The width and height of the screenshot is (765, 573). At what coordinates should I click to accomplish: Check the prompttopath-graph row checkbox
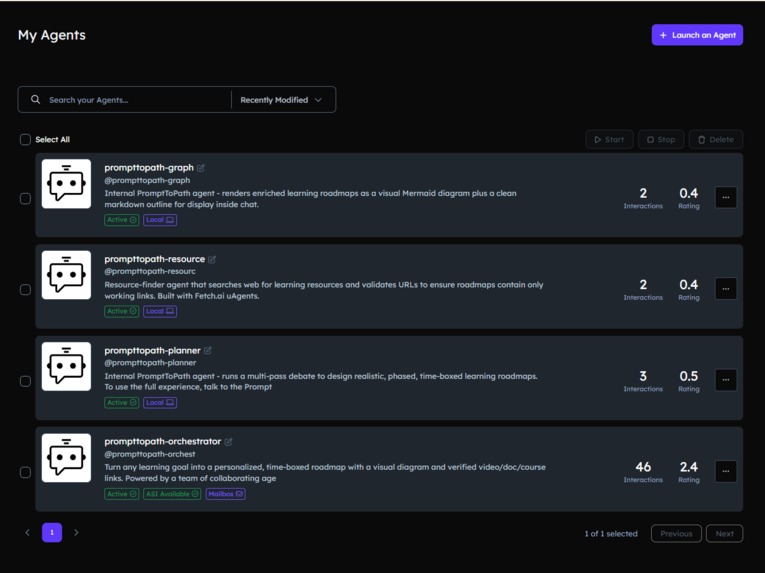pos(25,199)
